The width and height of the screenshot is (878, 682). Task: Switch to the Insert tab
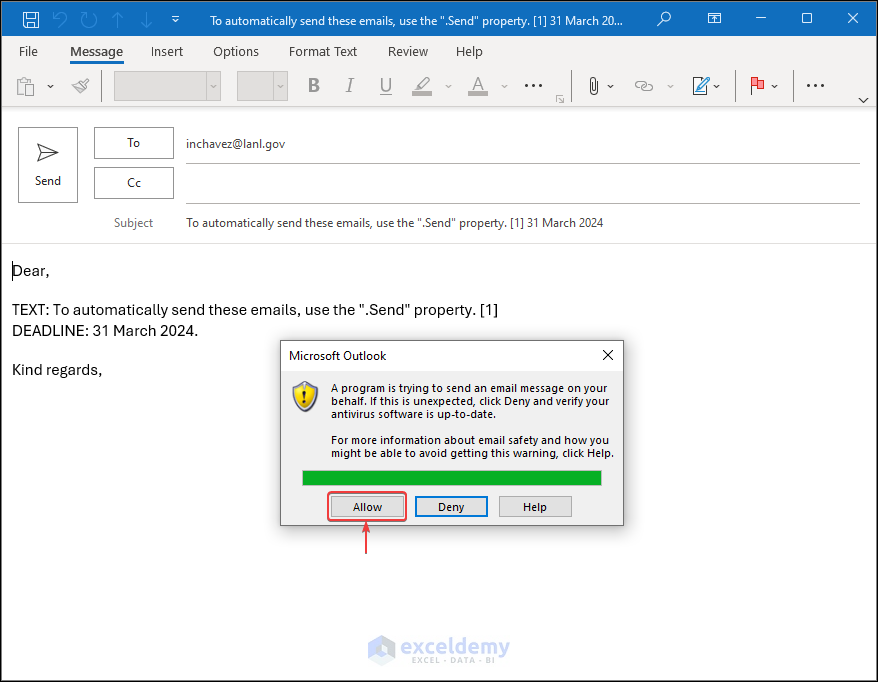pyautogui.click(x=167, y=52)
